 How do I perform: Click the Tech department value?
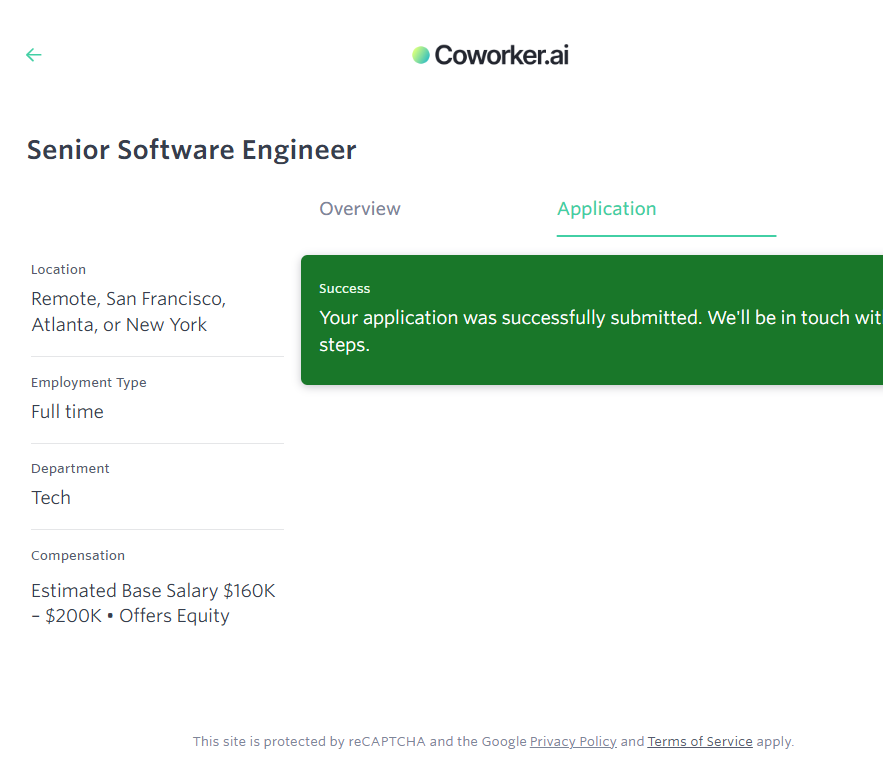point(51,498)
